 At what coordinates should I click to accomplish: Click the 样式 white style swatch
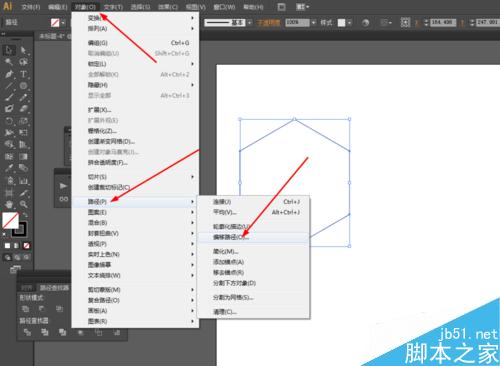point(341,23)
